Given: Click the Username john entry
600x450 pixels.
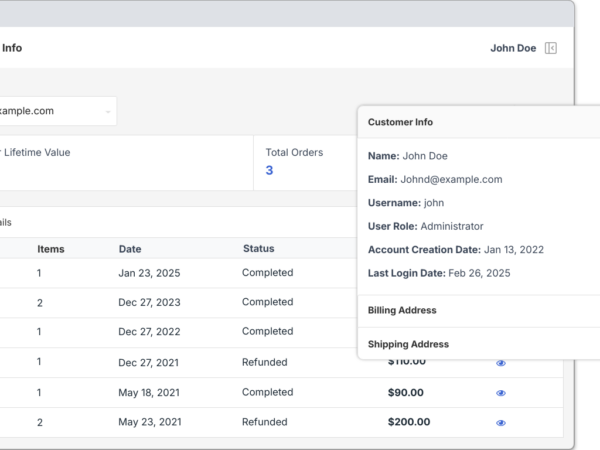Looking at the screenshot, I should tap(406, 203).
